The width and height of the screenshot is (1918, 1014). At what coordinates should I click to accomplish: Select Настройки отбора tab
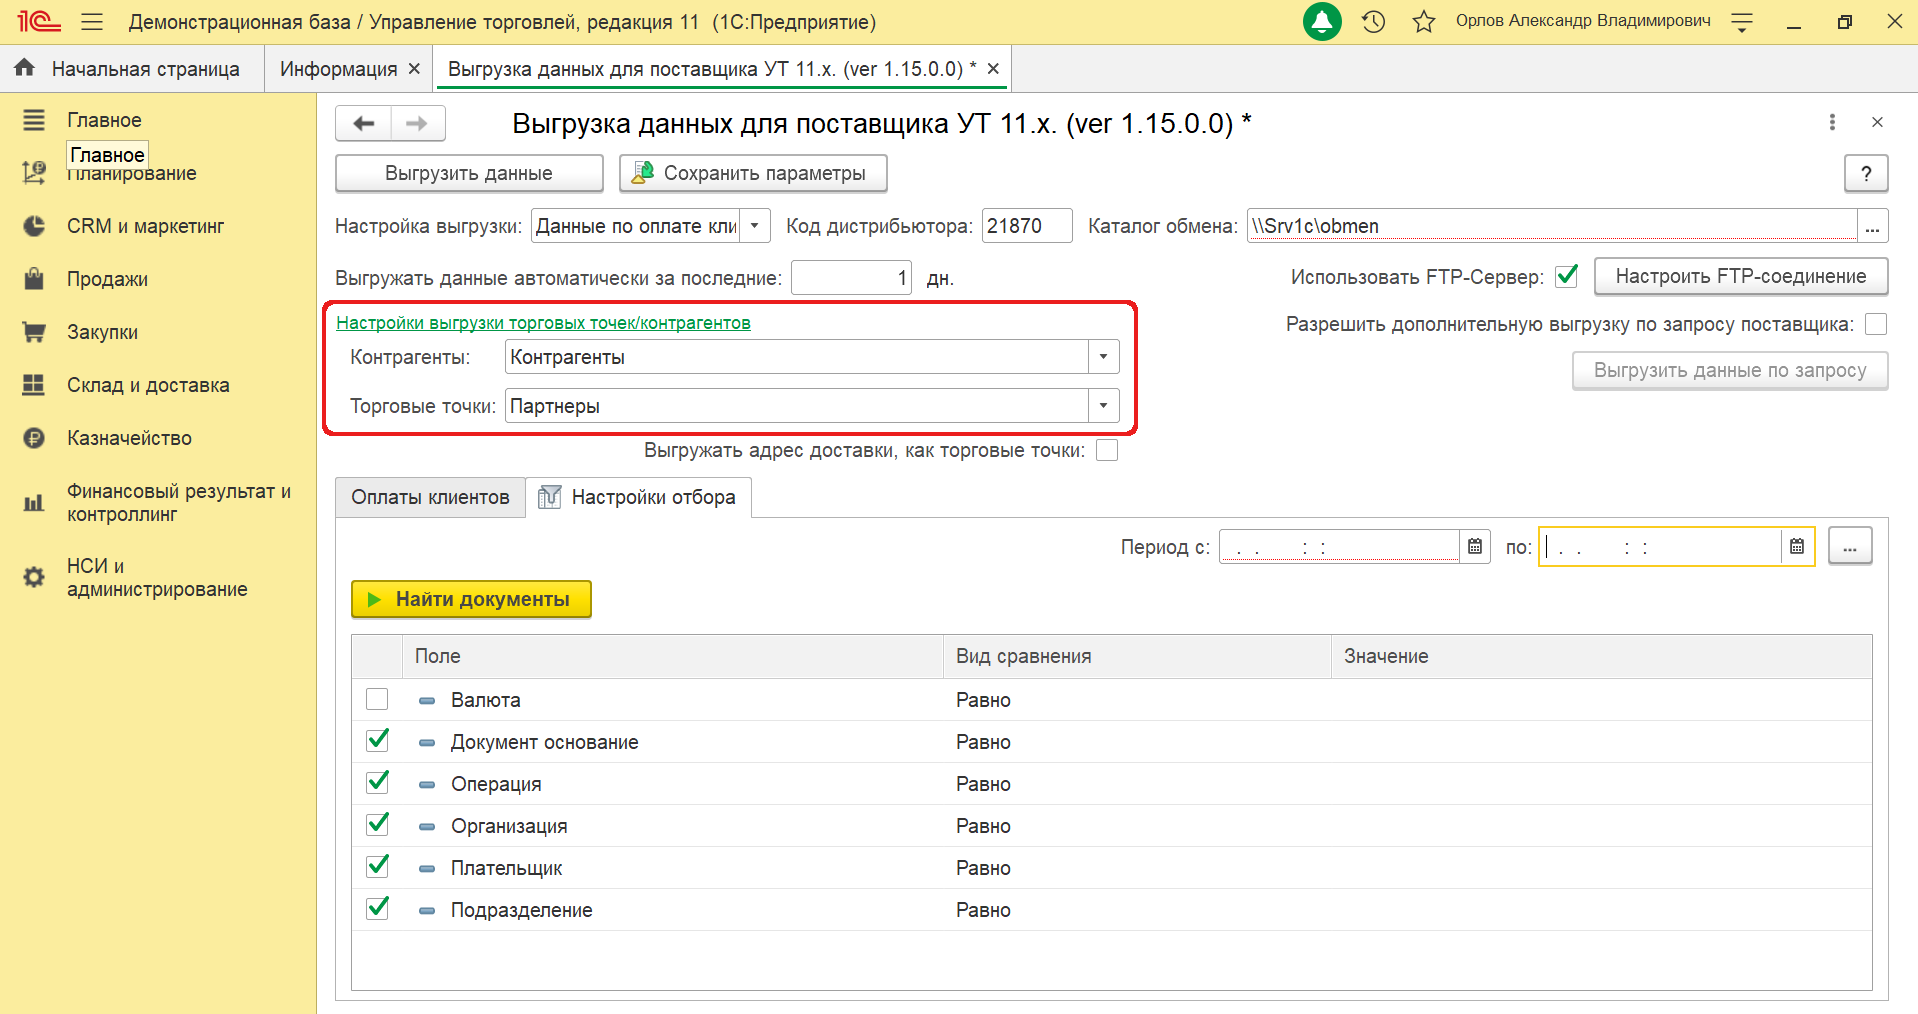click(639, 497)
